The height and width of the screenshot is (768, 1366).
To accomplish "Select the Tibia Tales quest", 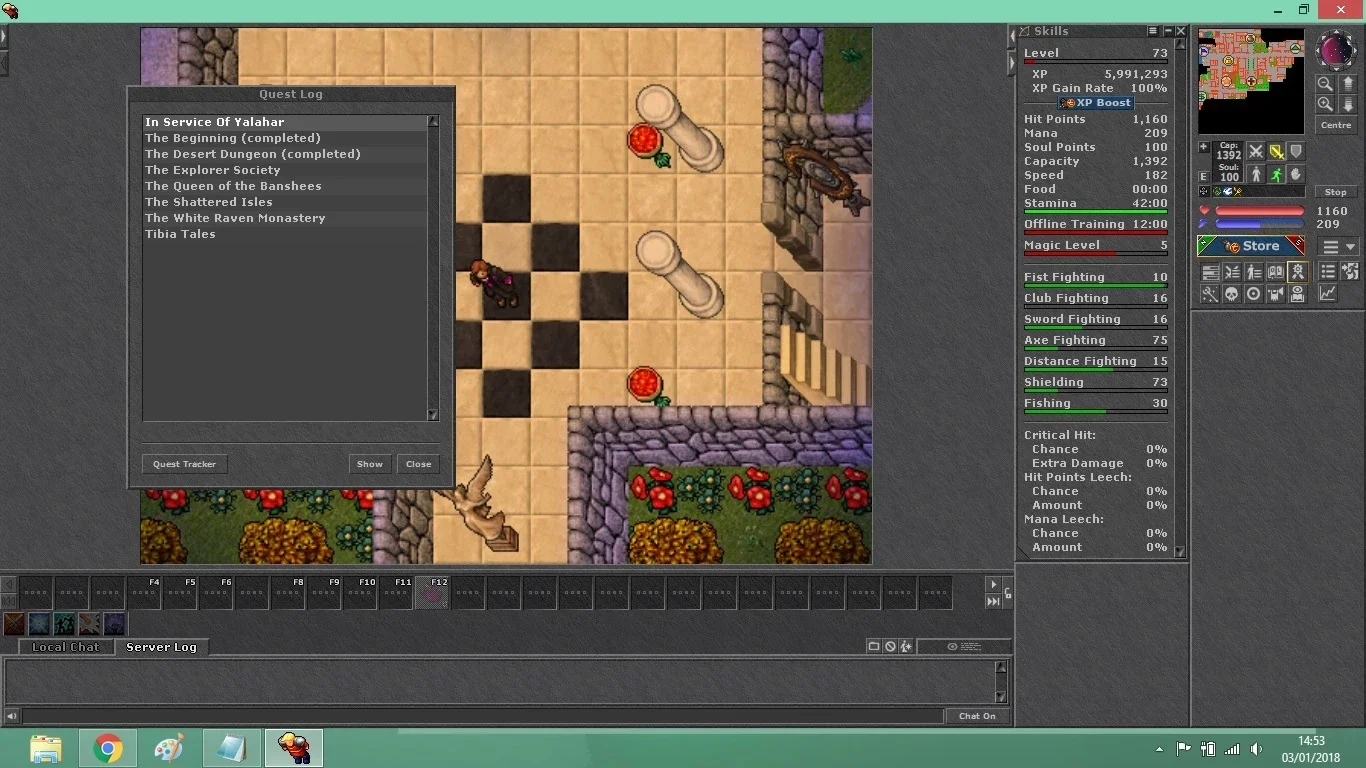I will (x=285, y=234).
